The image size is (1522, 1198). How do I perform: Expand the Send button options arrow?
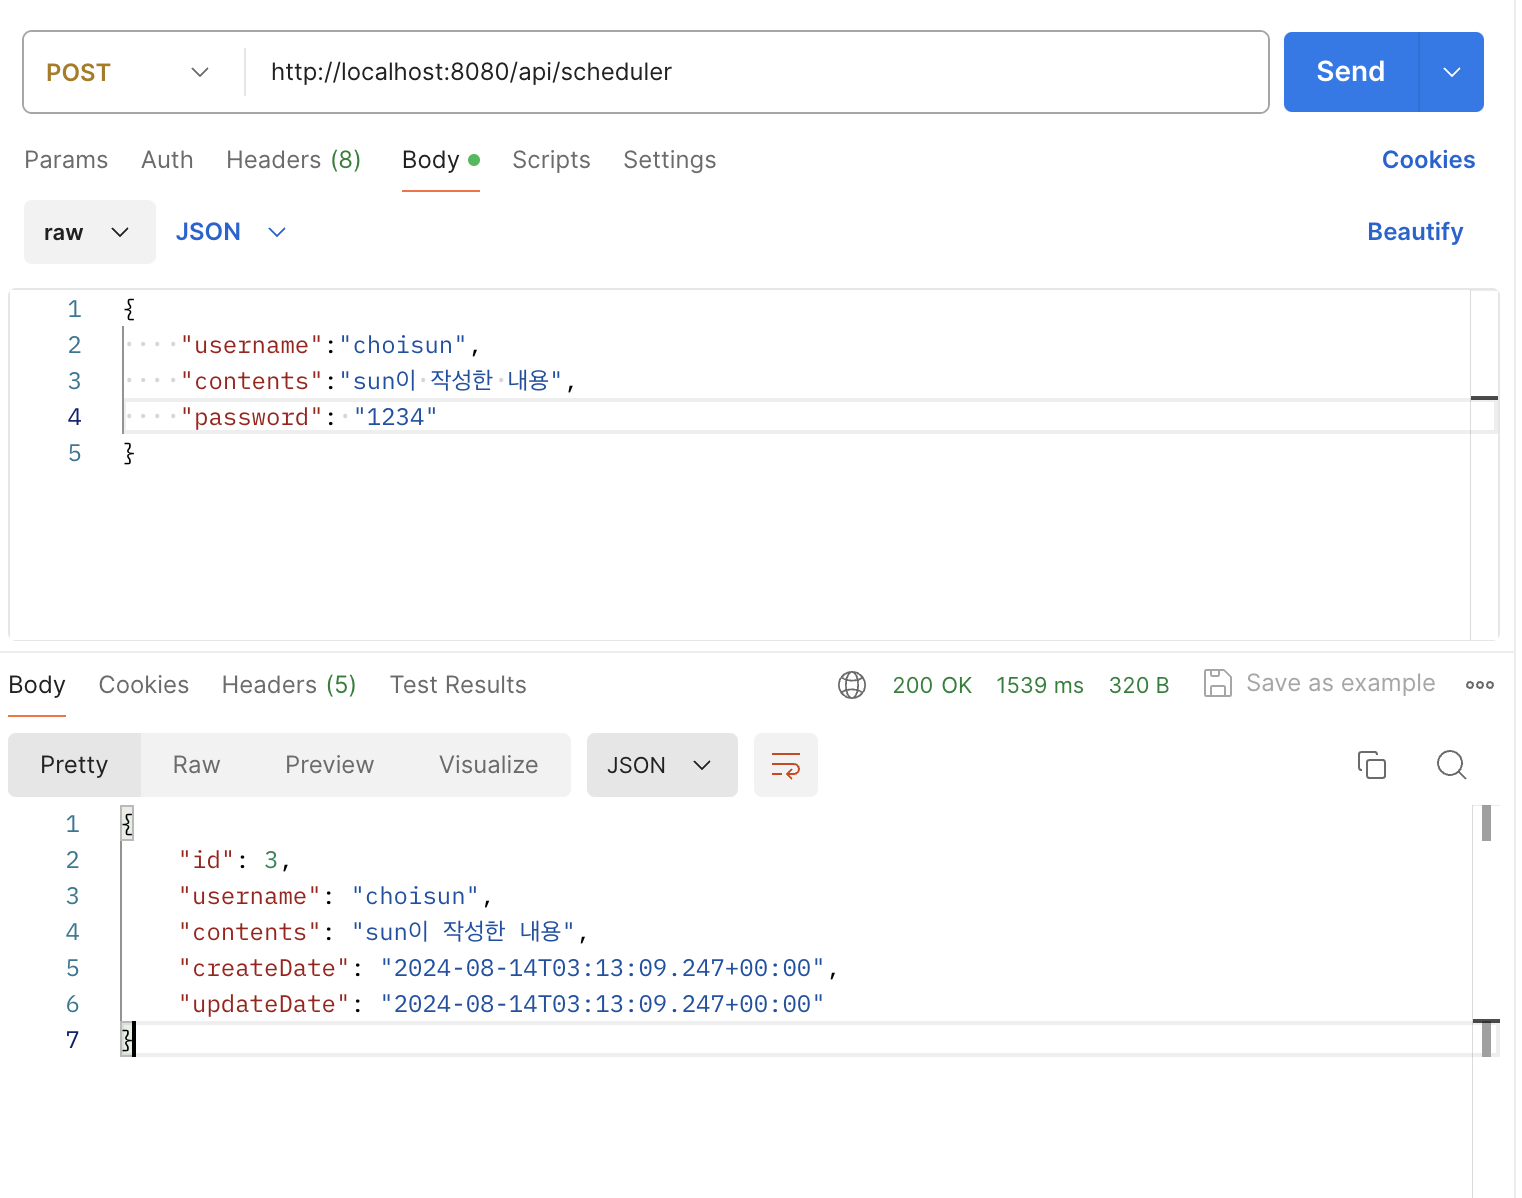pos(1451,72)
